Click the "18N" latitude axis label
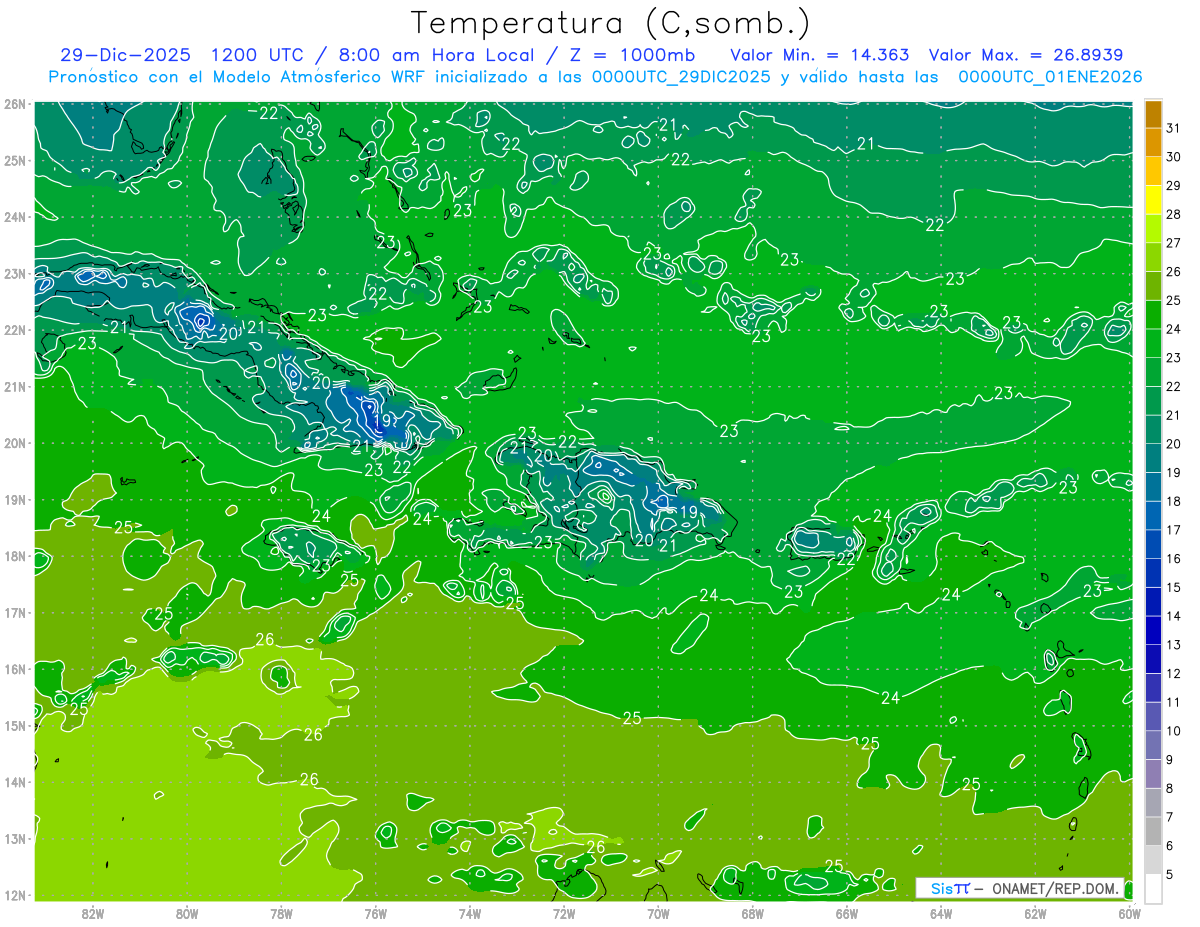 [14, 556]
